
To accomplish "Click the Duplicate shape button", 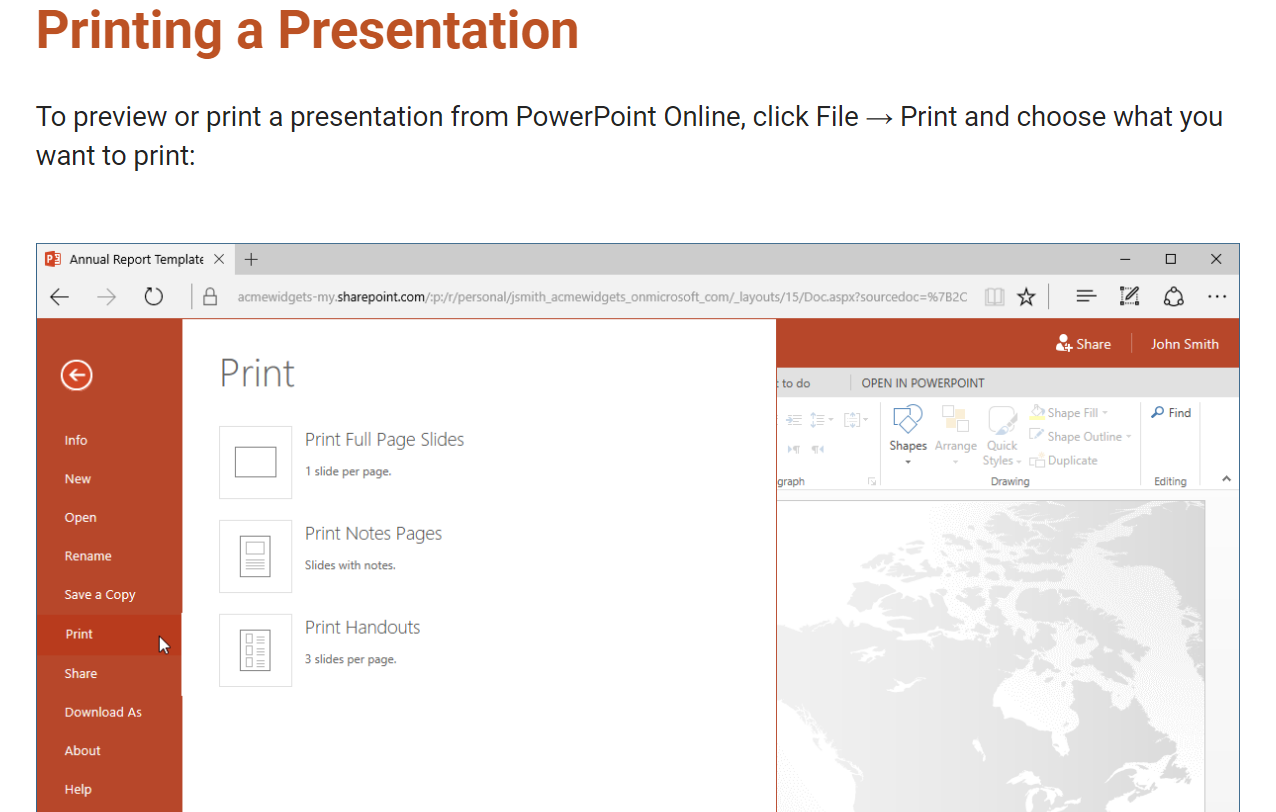I will click(x=1063, y=461).
